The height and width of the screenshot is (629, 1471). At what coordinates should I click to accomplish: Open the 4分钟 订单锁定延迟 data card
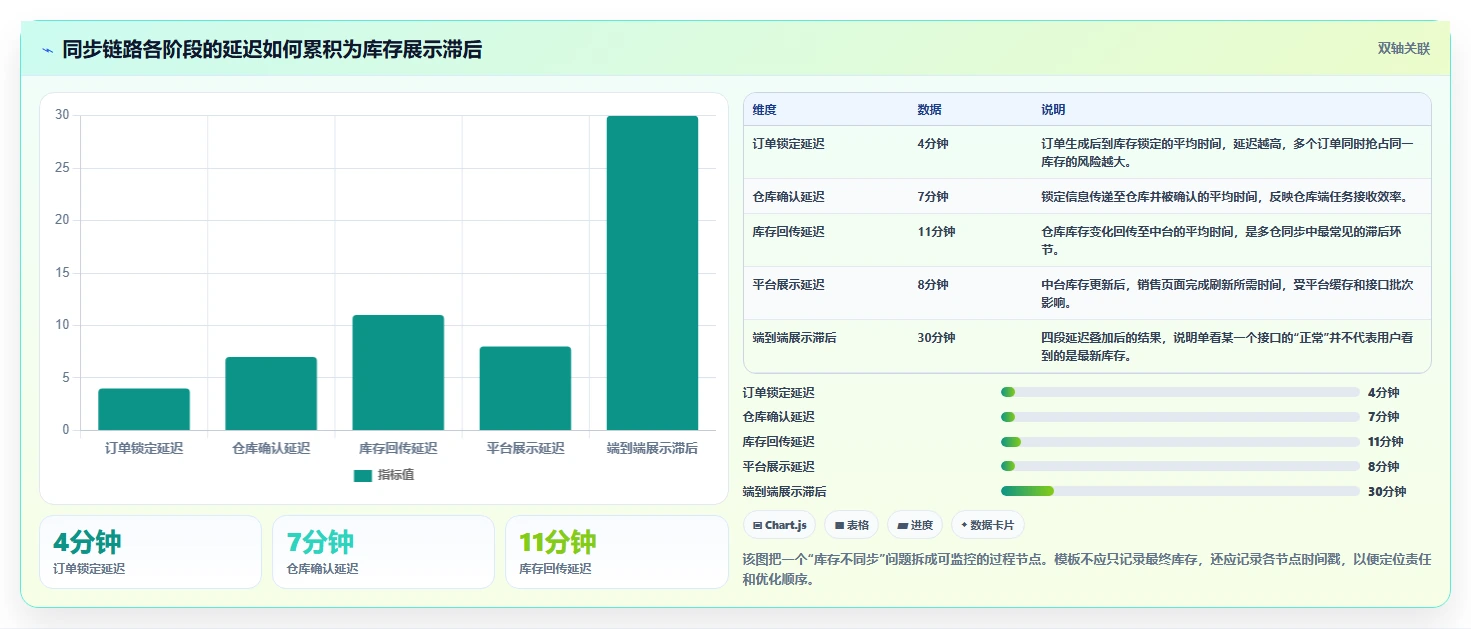click(x=150, y=552)
